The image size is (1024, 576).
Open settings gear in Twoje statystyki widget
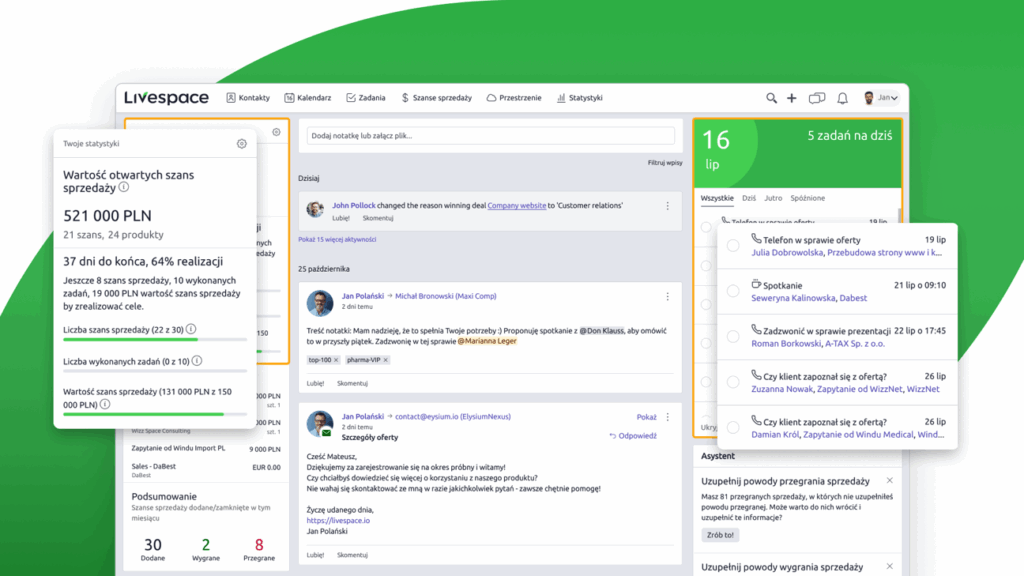click(x=240, y=143)
